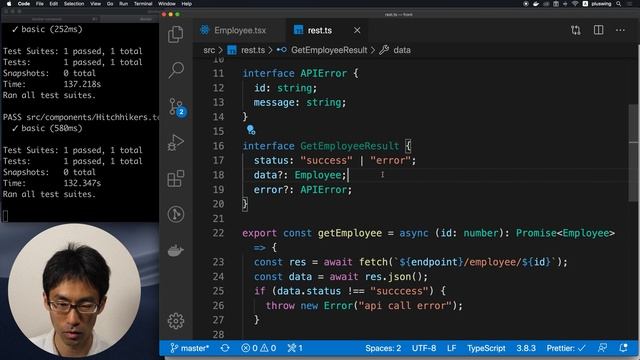Change end of line sequence LF
The image size is (640, 360).
click(x=451, y=348)
